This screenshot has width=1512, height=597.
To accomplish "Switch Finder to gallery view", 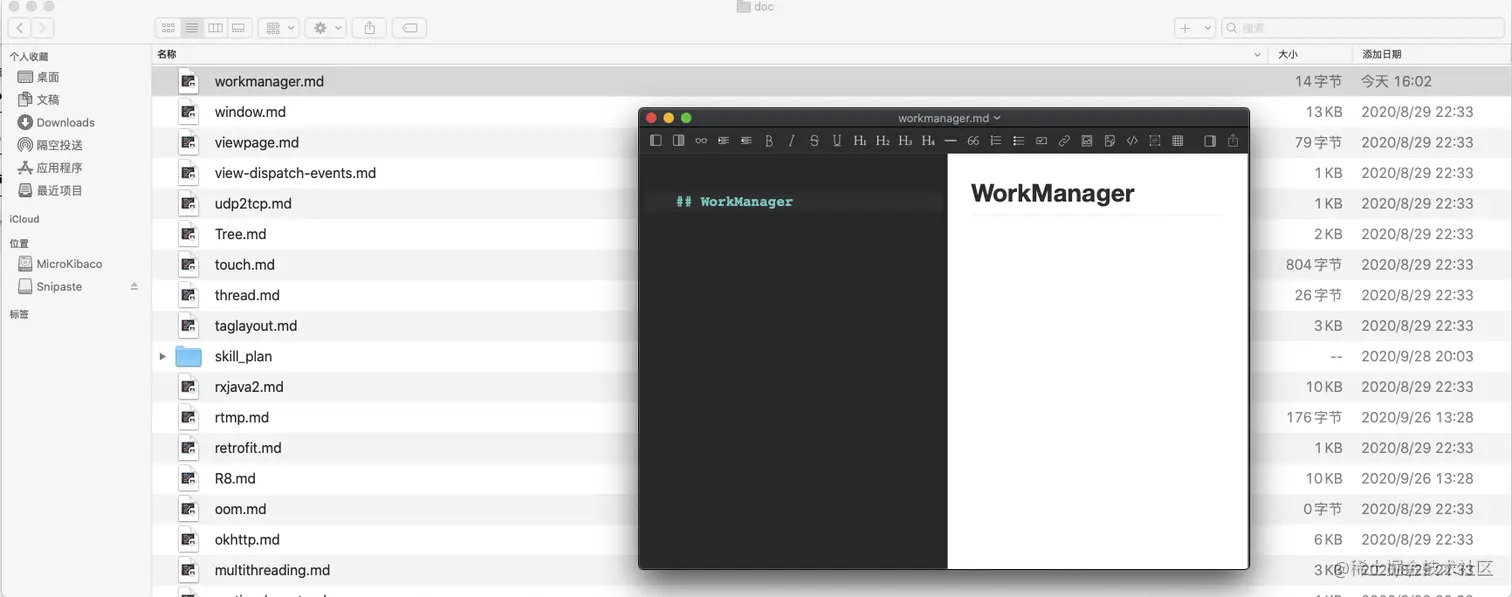I will 238,28.
